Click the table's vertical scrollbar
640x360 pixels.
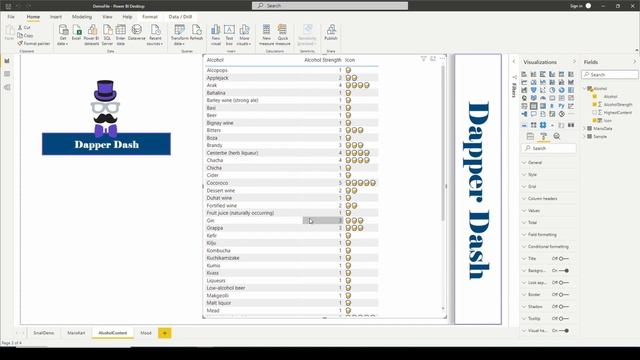[x=443, y=143]
